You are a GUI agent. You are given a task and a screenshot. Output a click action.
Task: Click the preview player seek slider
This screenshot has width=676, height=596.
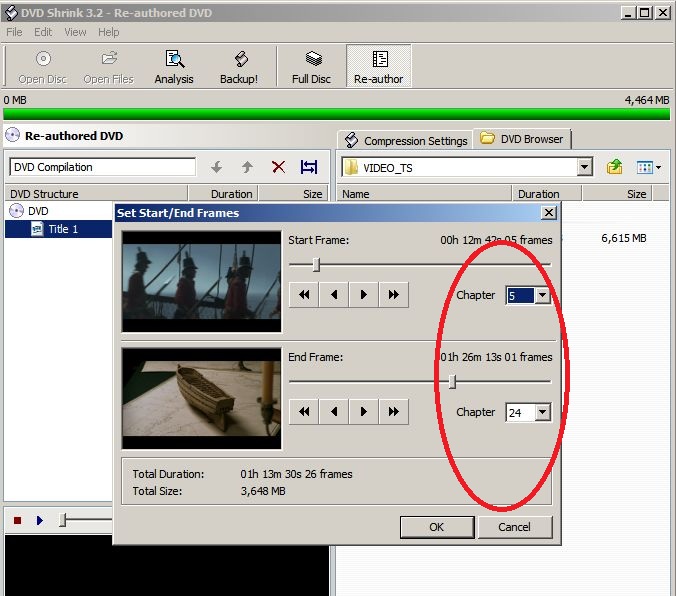pos(63,521)
